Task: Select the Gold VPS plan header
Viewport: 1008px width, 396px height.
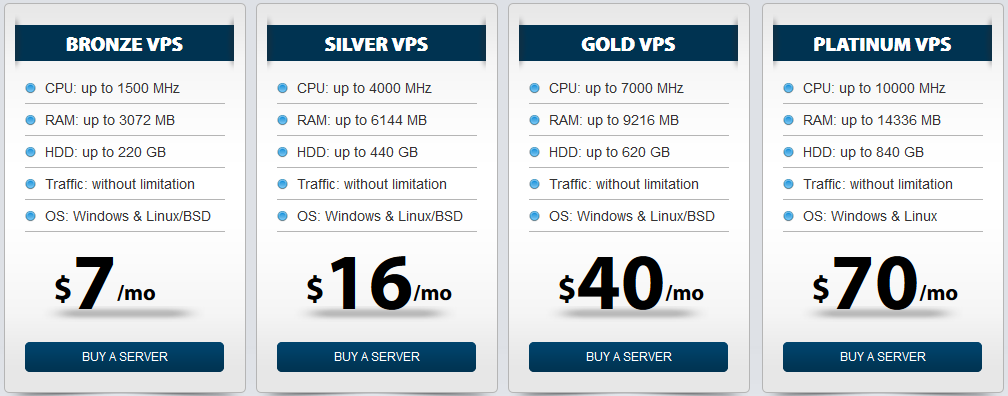Action: 628,44
